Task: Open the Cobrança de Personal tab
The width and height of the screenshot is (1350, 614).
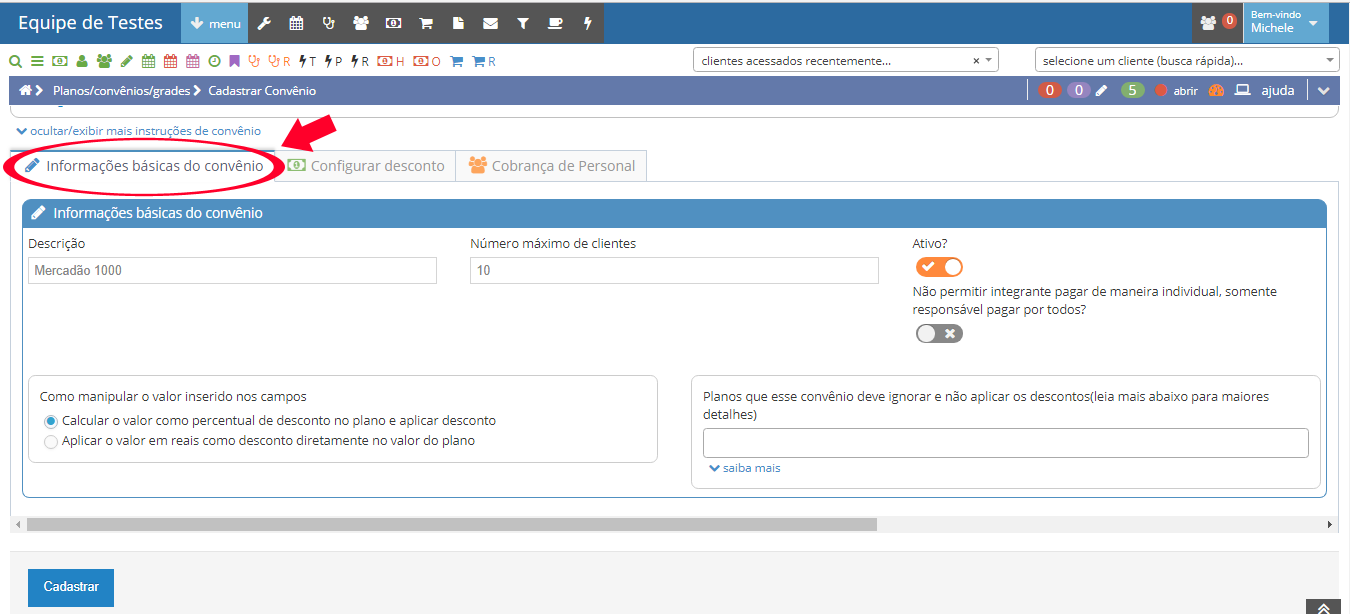Action: click(552, 166)
